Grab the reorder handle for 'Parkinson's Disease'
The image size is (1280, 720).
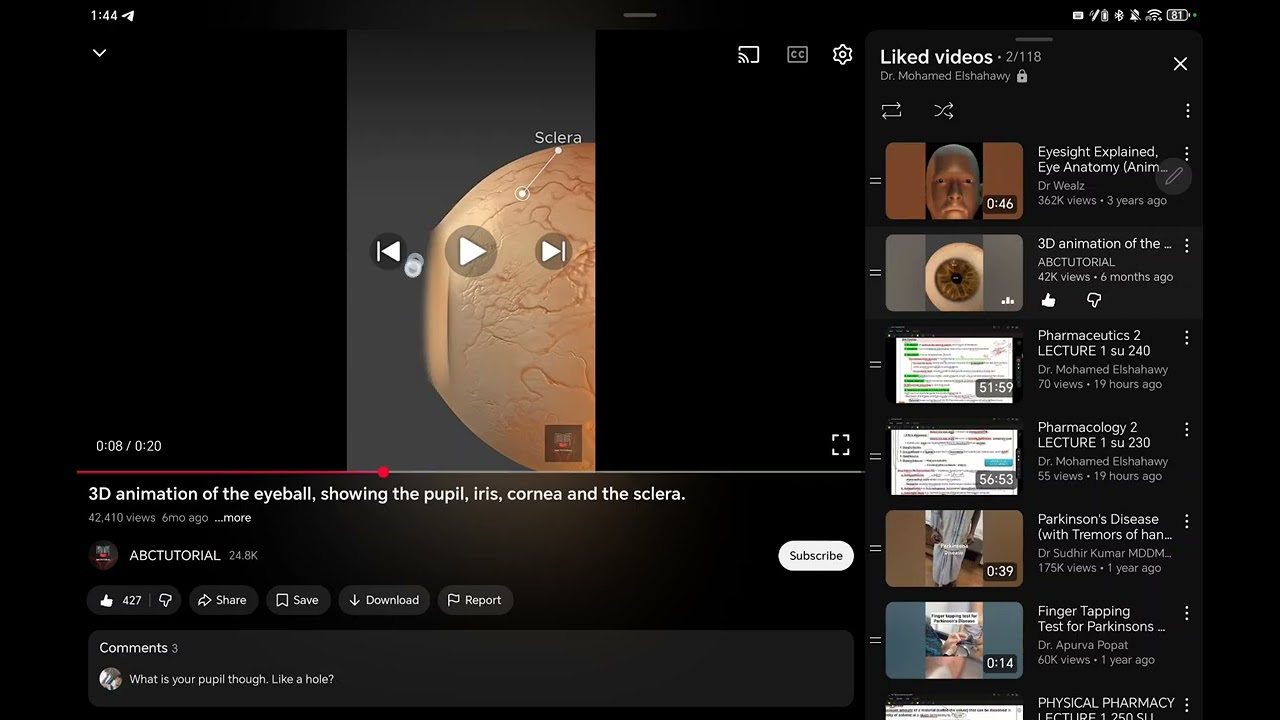[x=875, y=549]
